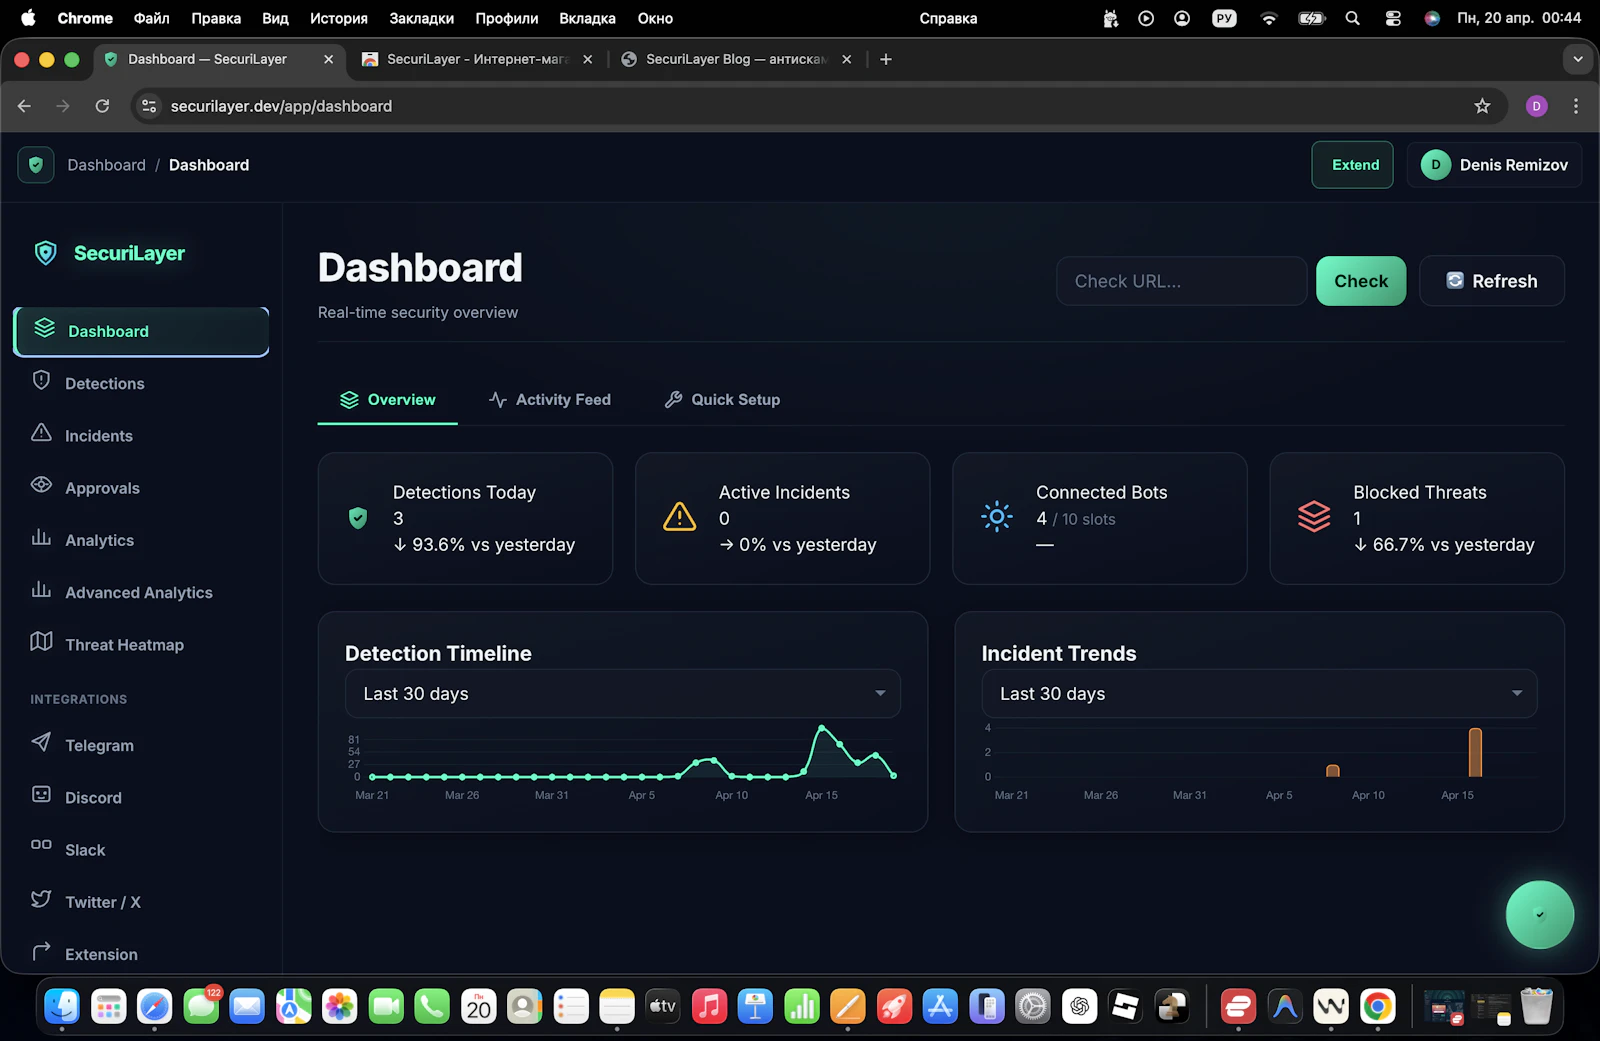
Task: Open the Twitter / X integration
Action: point(101,901)
